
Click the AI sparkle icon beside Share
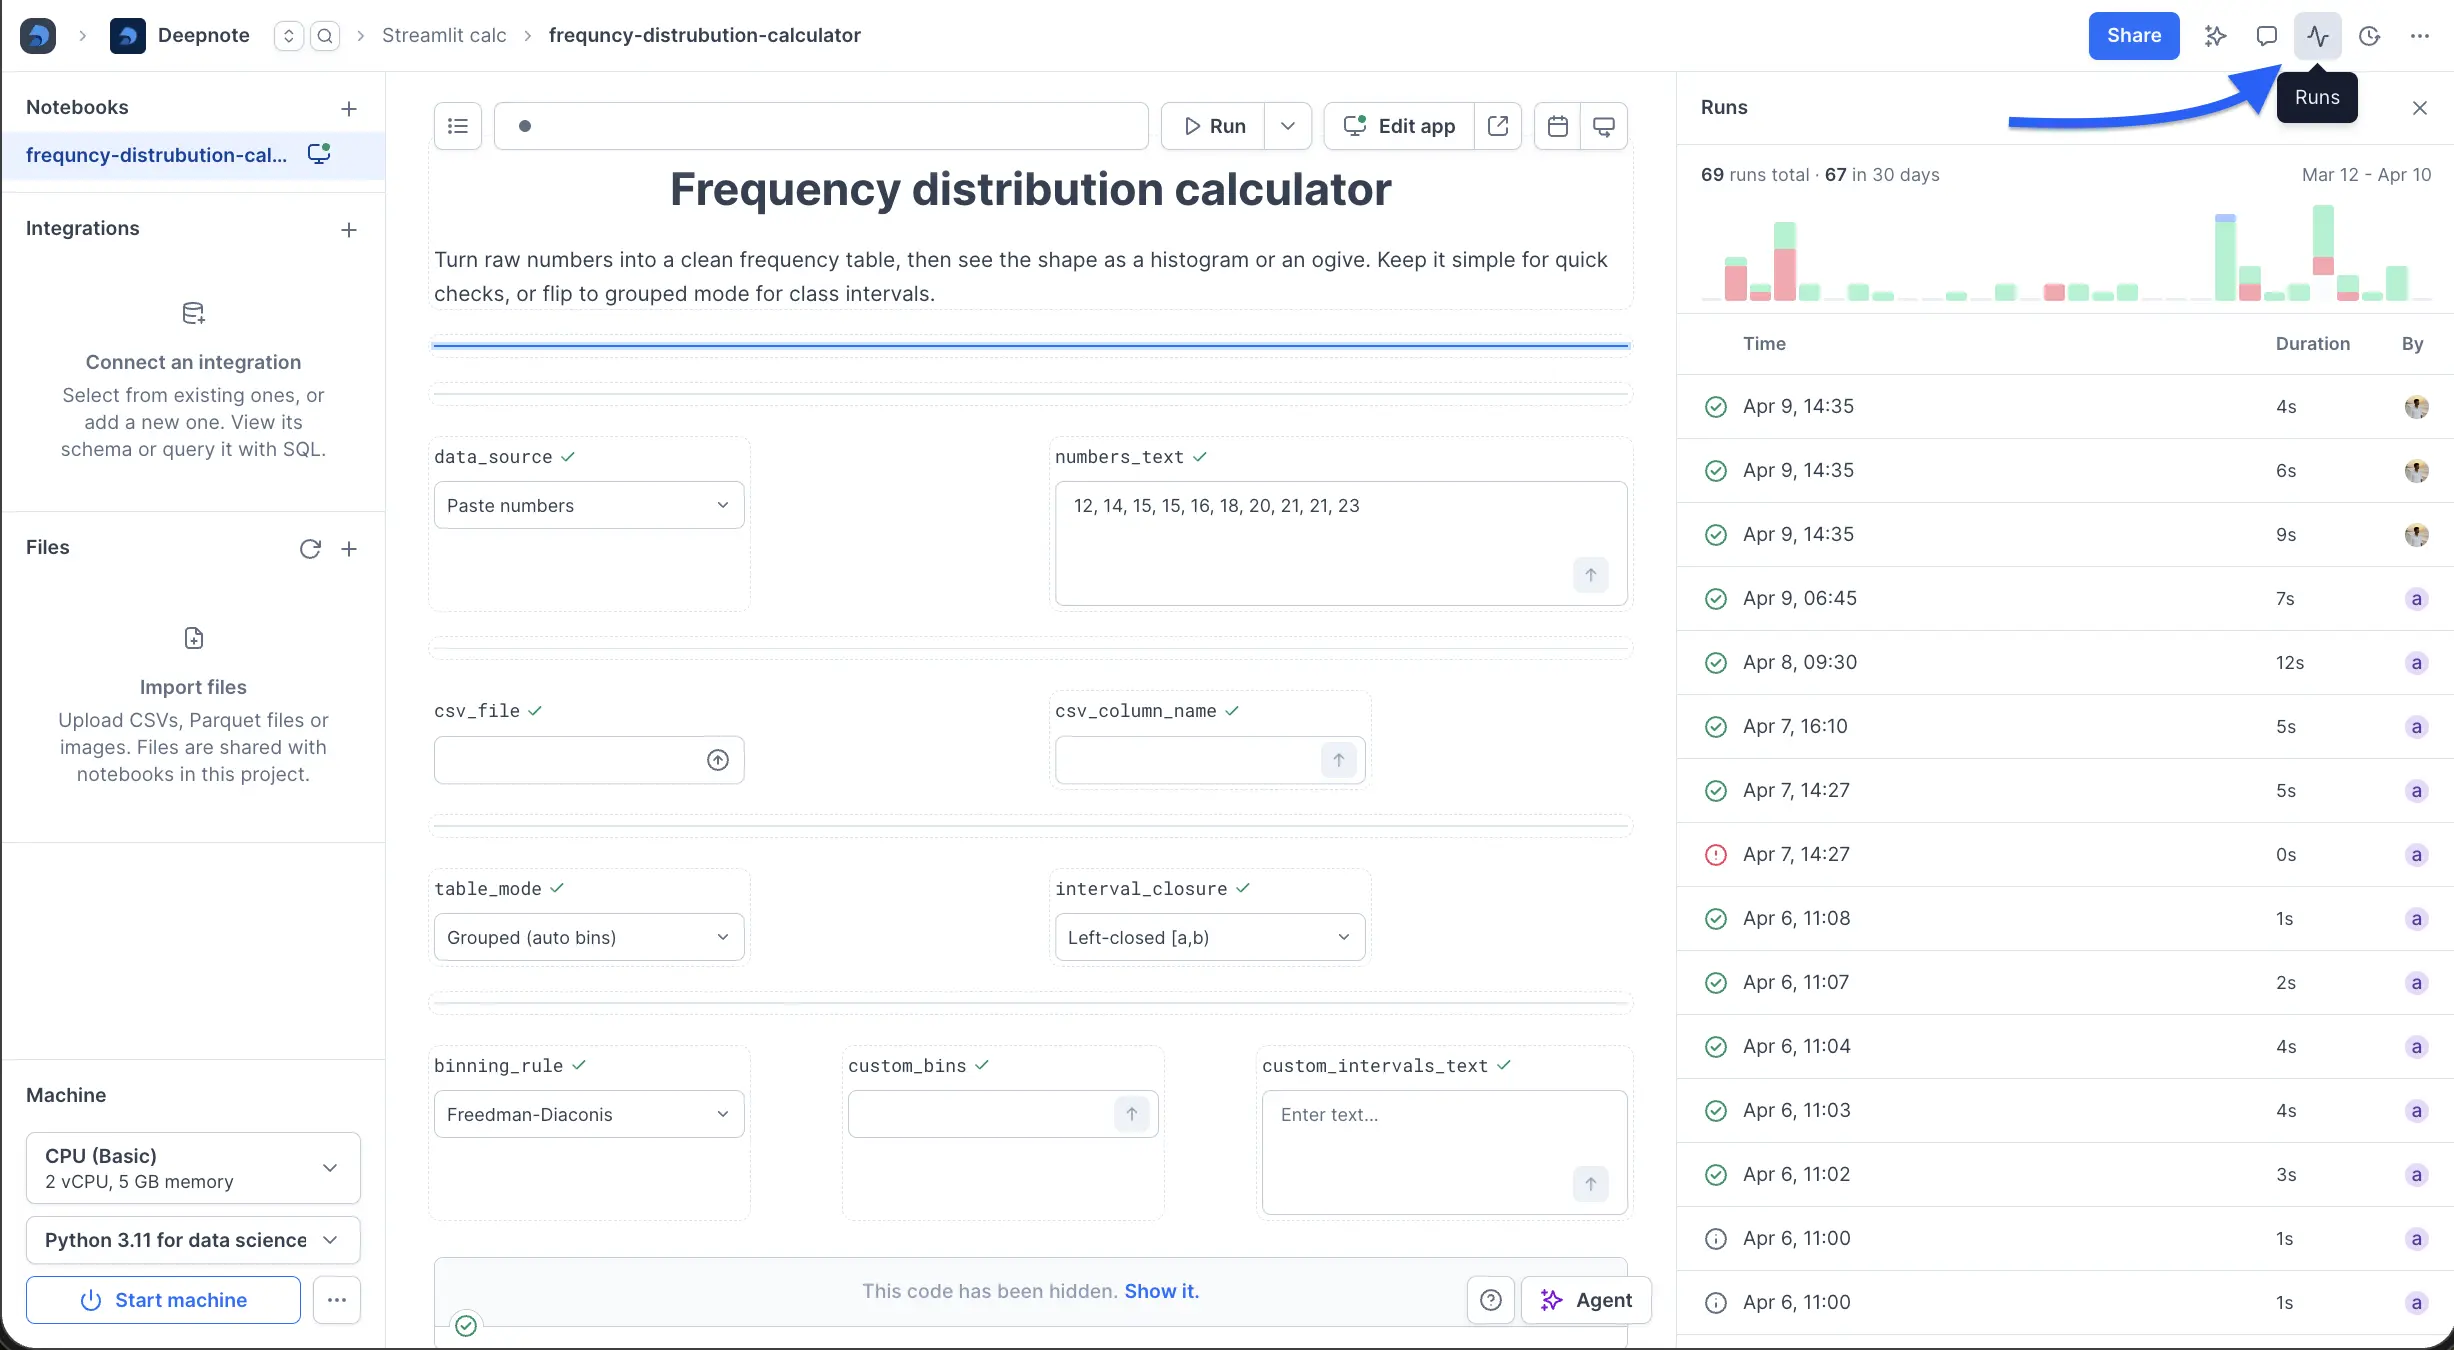[x=2215, y=36]
